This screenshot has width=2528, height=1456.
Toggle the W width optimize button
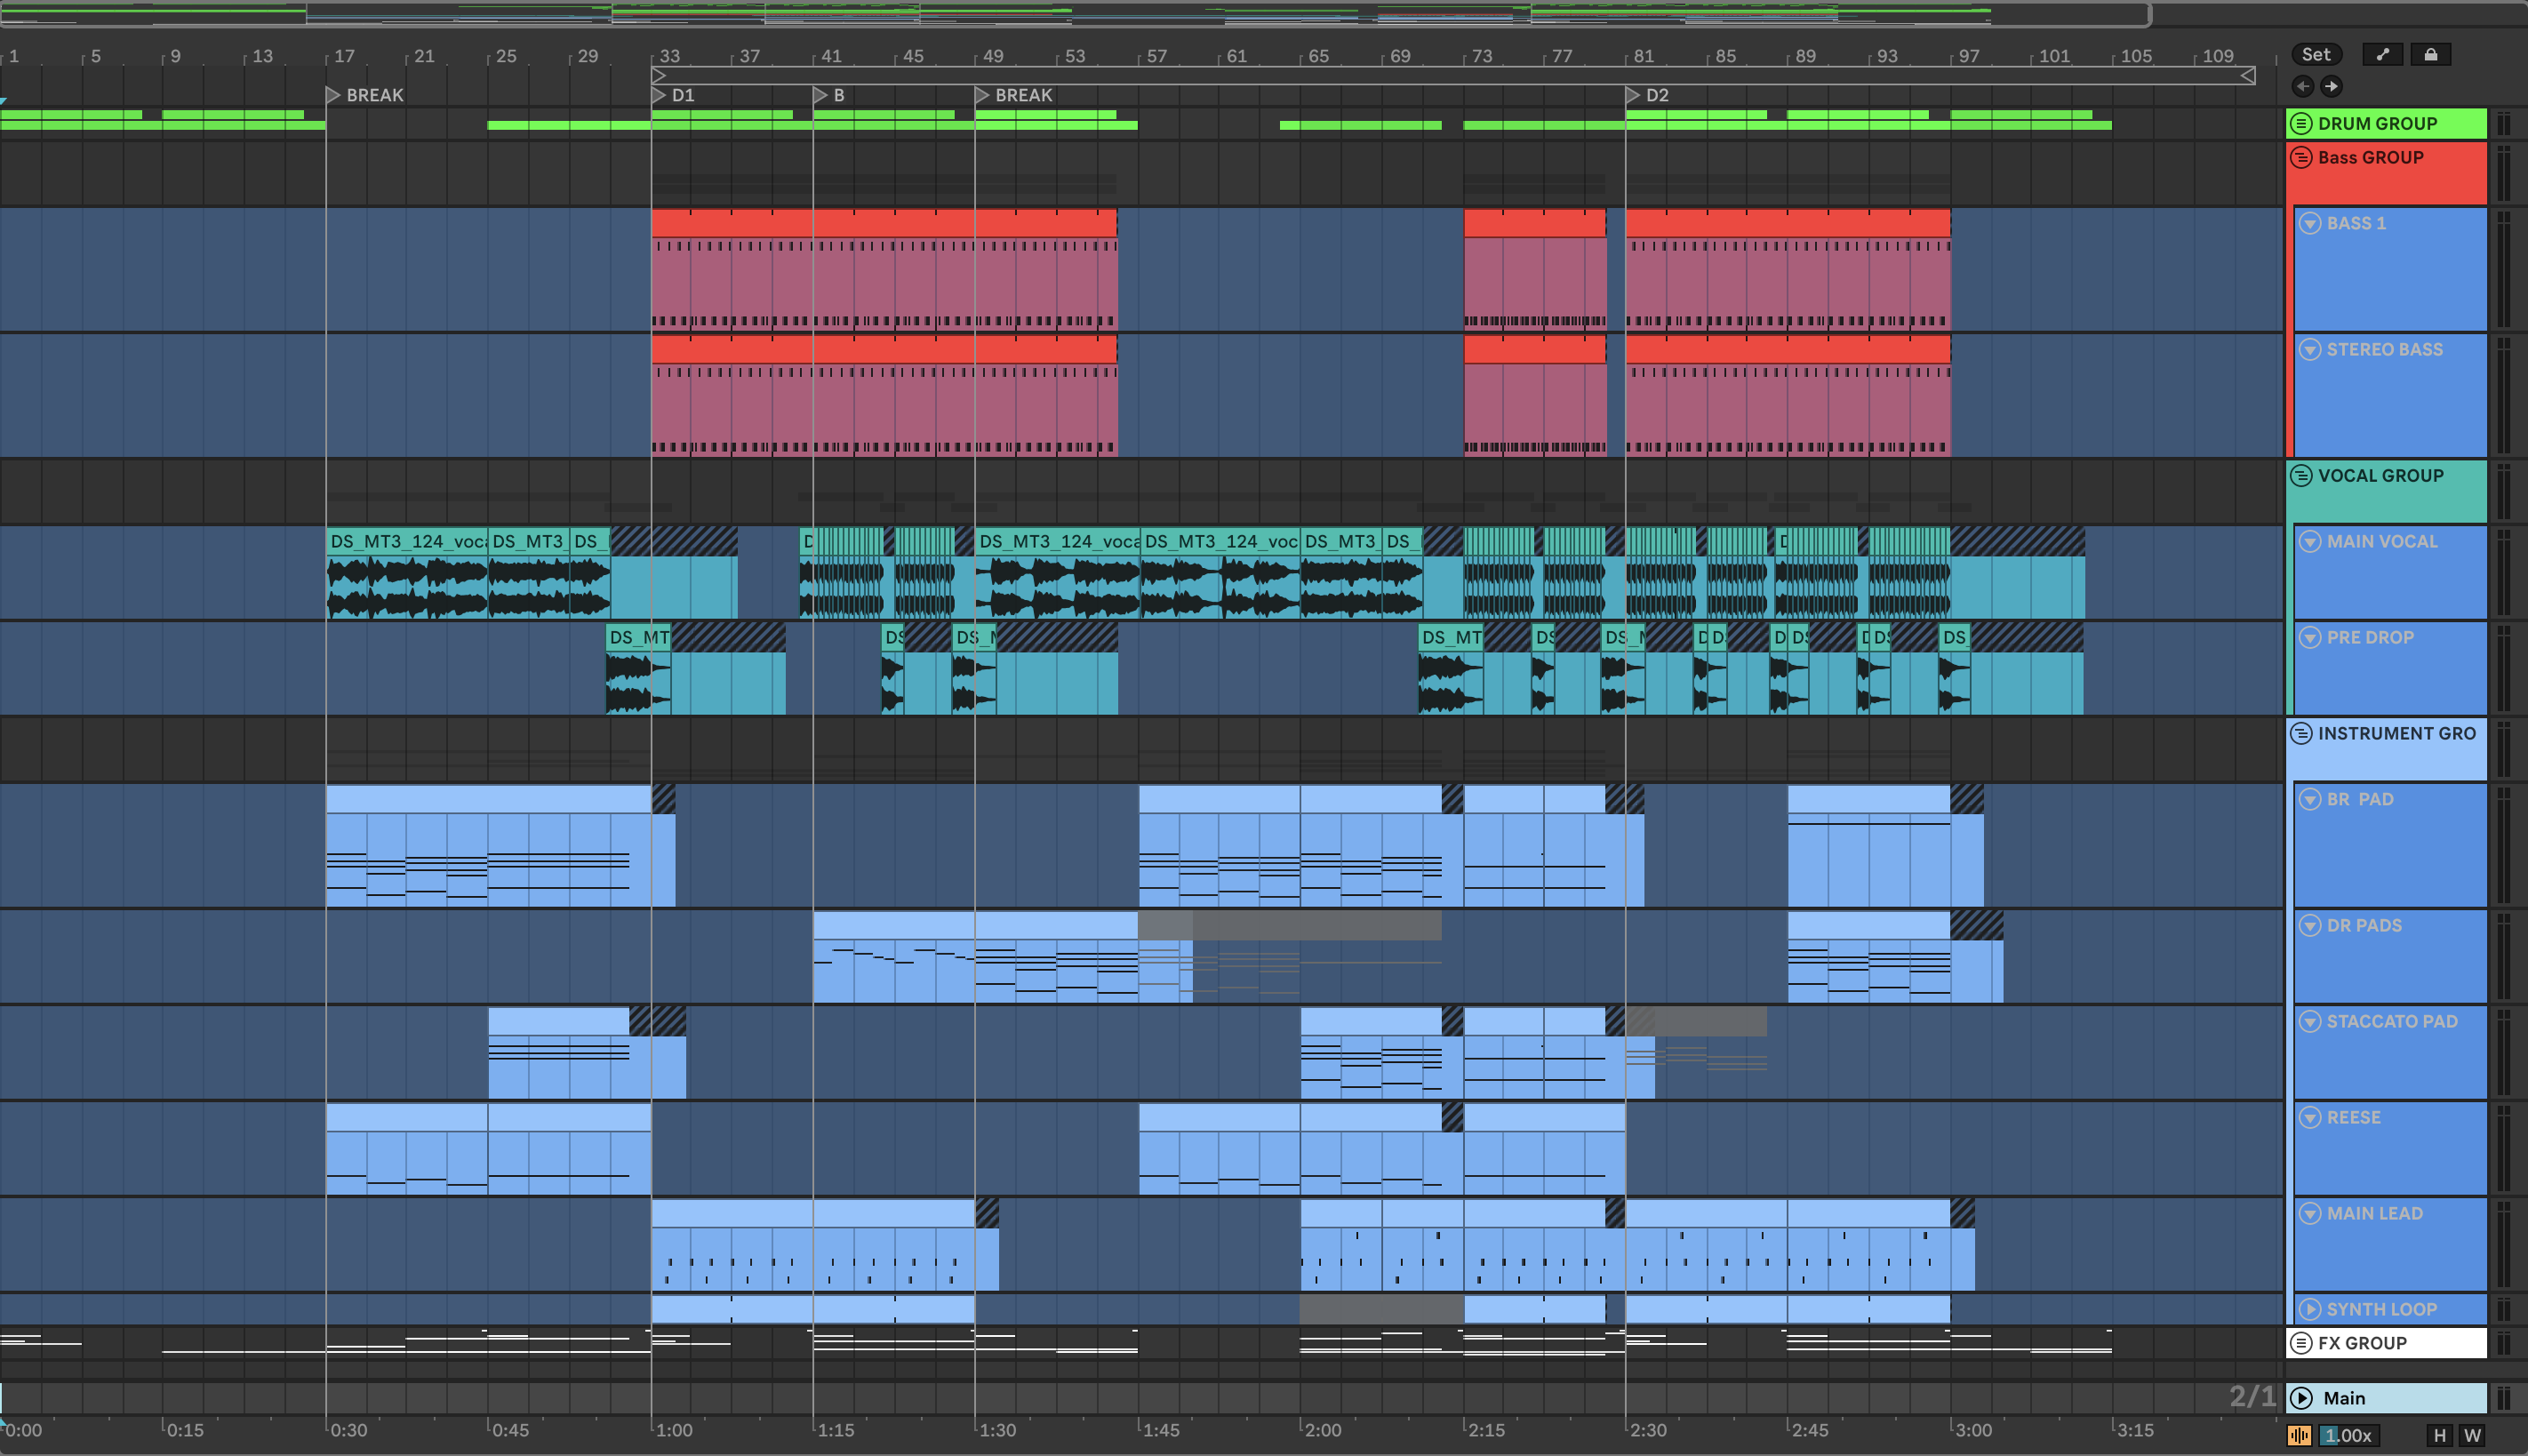coord(2472,1435)
